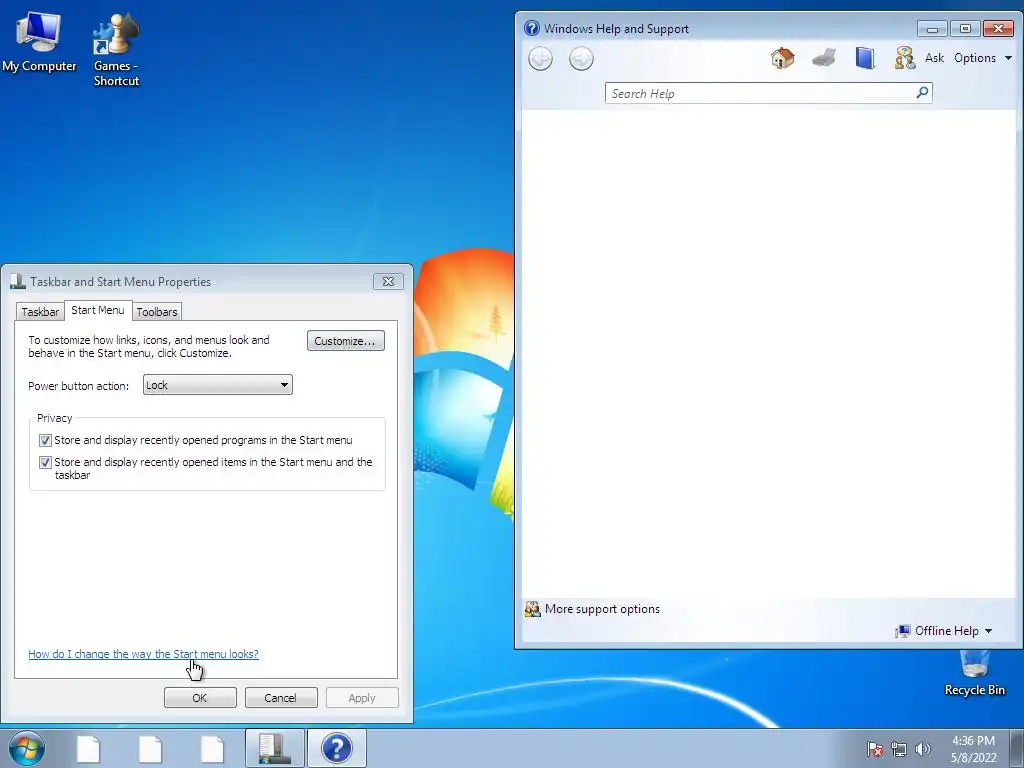Click the Apply button
Screen dimensions: 1024x768
pyautogui.click(x=362, y=697)
